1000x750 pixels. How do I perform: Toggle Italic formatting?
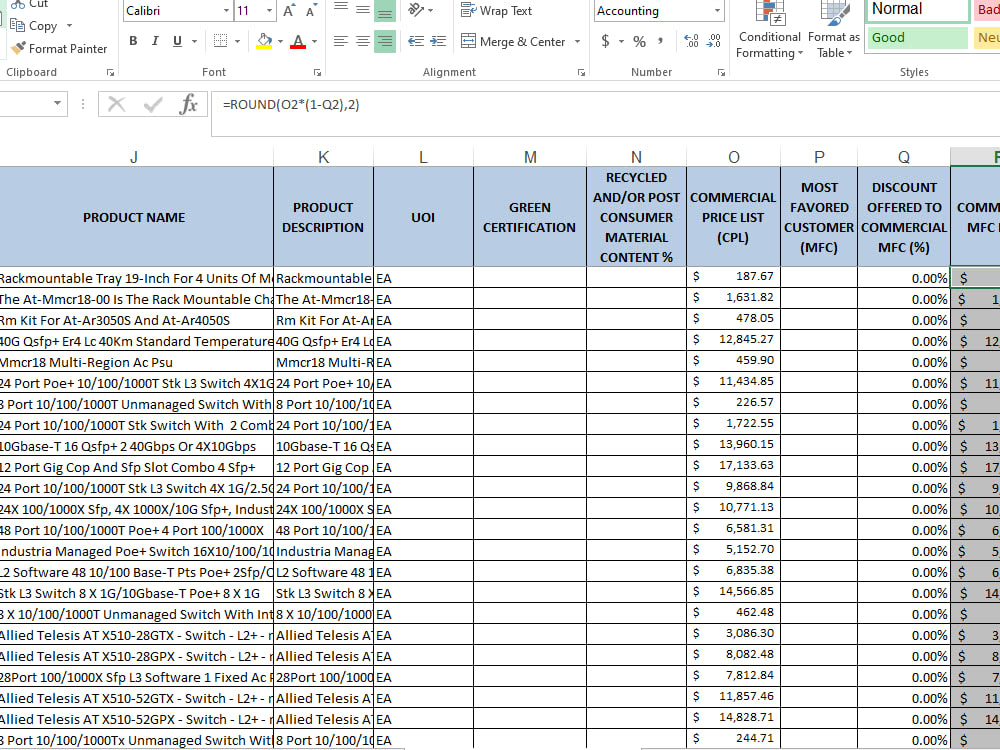coord(155,41)
